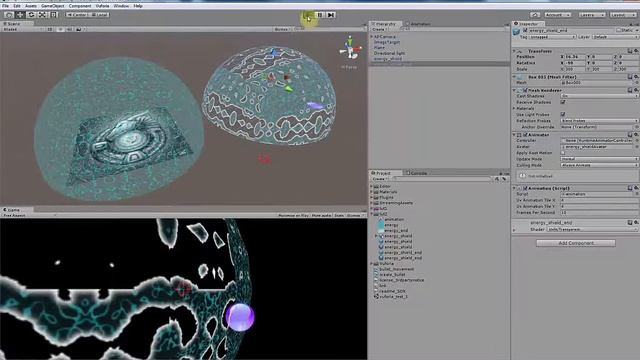640x360 pixels.
Task: Select the Hand tool in the toolbar
Action: coord(9,15)
